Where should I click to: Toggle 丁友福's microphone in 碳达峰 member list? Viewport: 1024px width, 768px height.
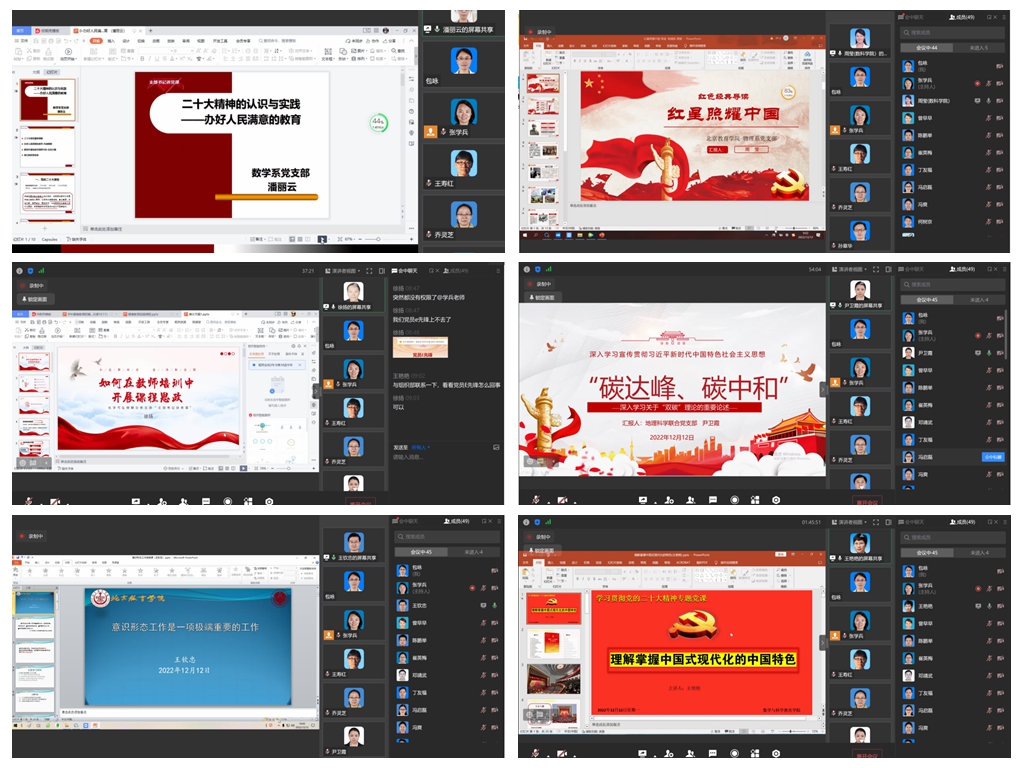989,440
